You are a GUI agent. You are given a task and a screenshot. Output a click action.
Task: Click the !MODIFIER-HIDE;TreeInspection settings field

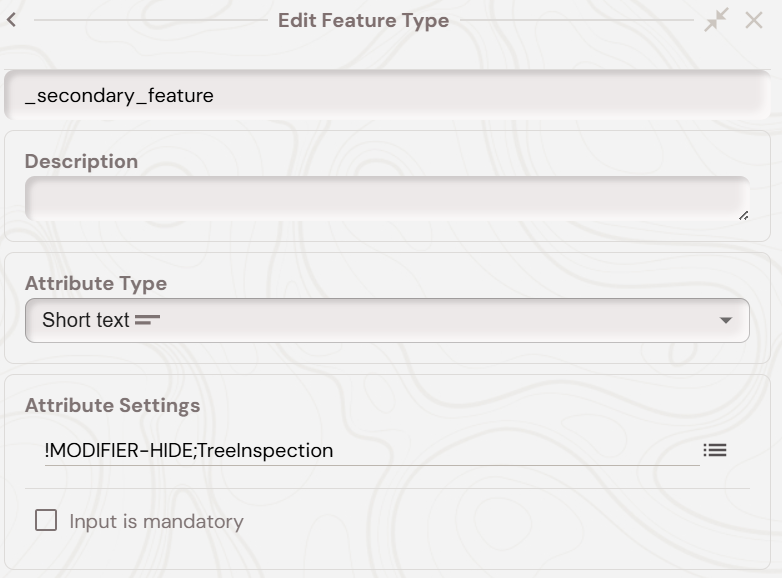[x=370, y=451]
